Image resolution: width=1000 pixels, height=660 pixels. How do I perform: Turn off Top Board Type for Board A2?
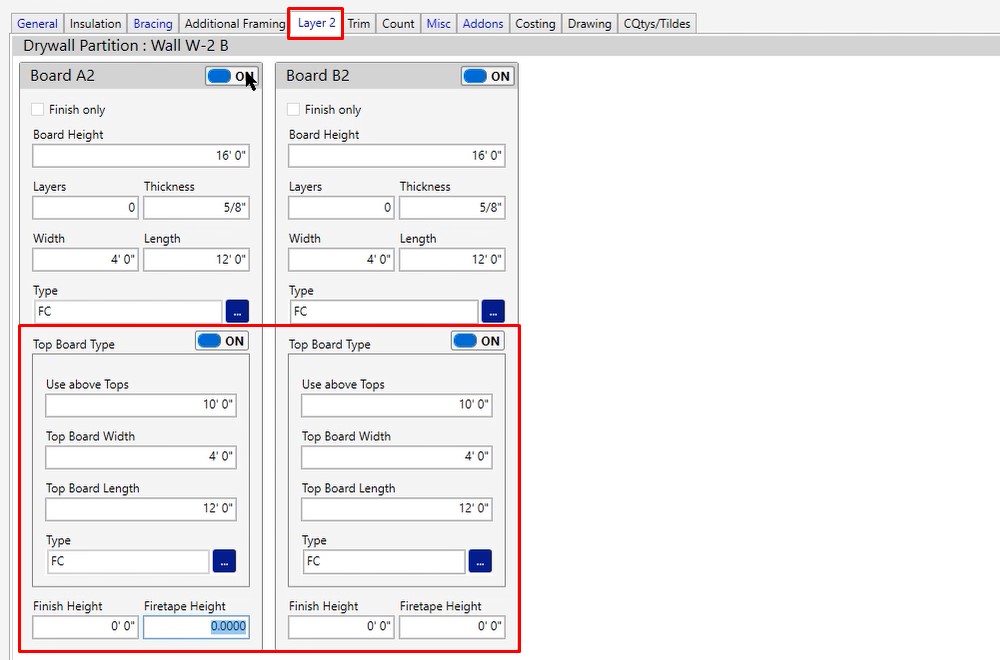(221, 341)
